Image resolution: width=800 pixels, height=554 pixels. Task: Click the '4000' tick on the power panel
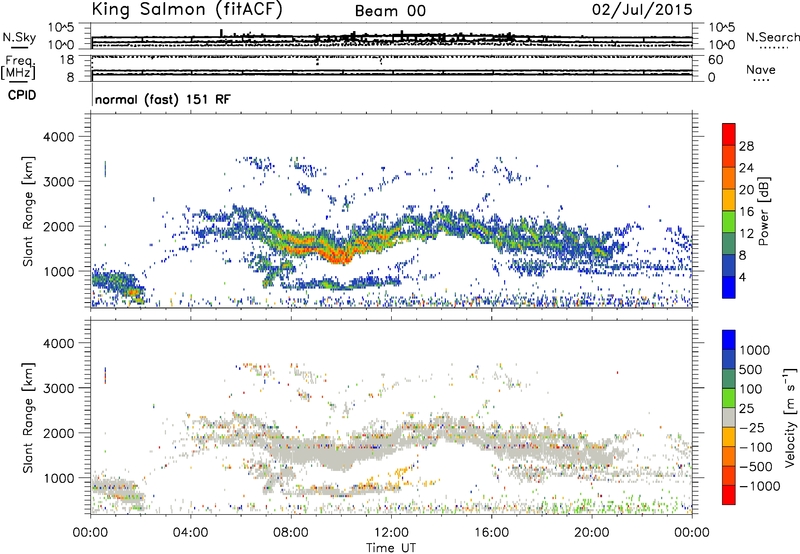coord(58,137)
